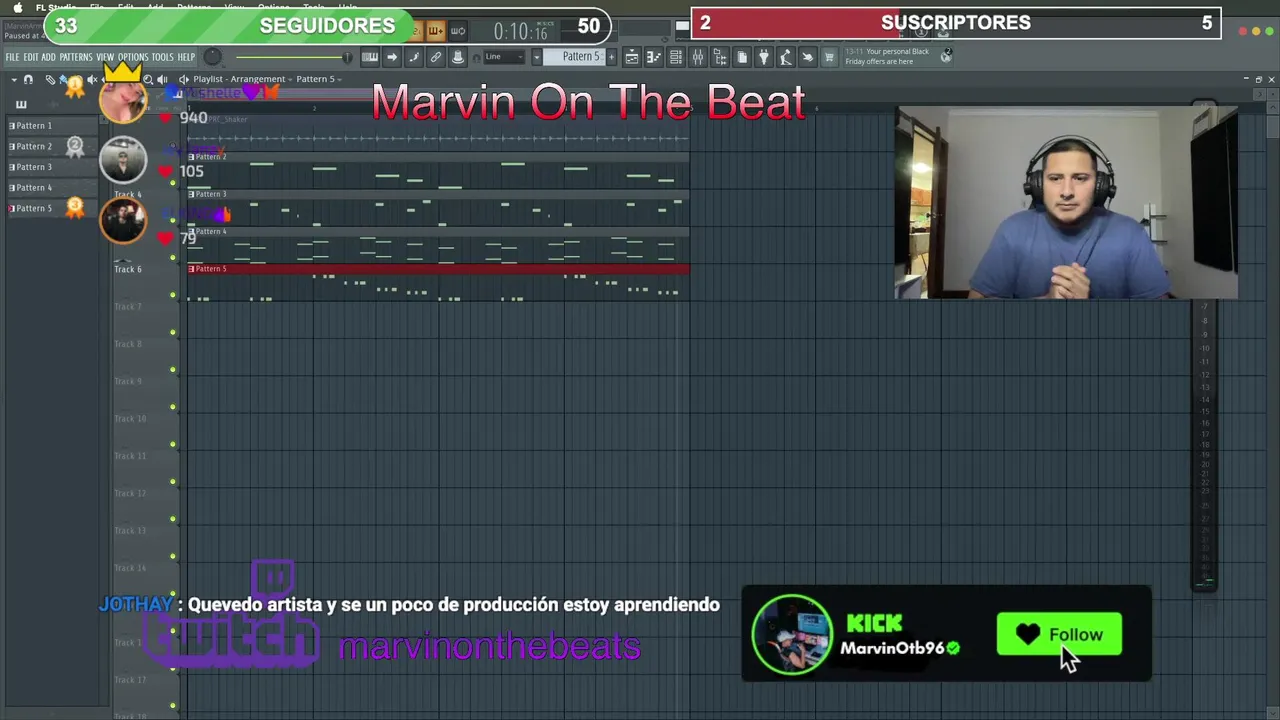Select the red Pattern 5 clip header
The height and width of the screenshot is (720, 1280).
pyautogui.click(x=438, y=269)
